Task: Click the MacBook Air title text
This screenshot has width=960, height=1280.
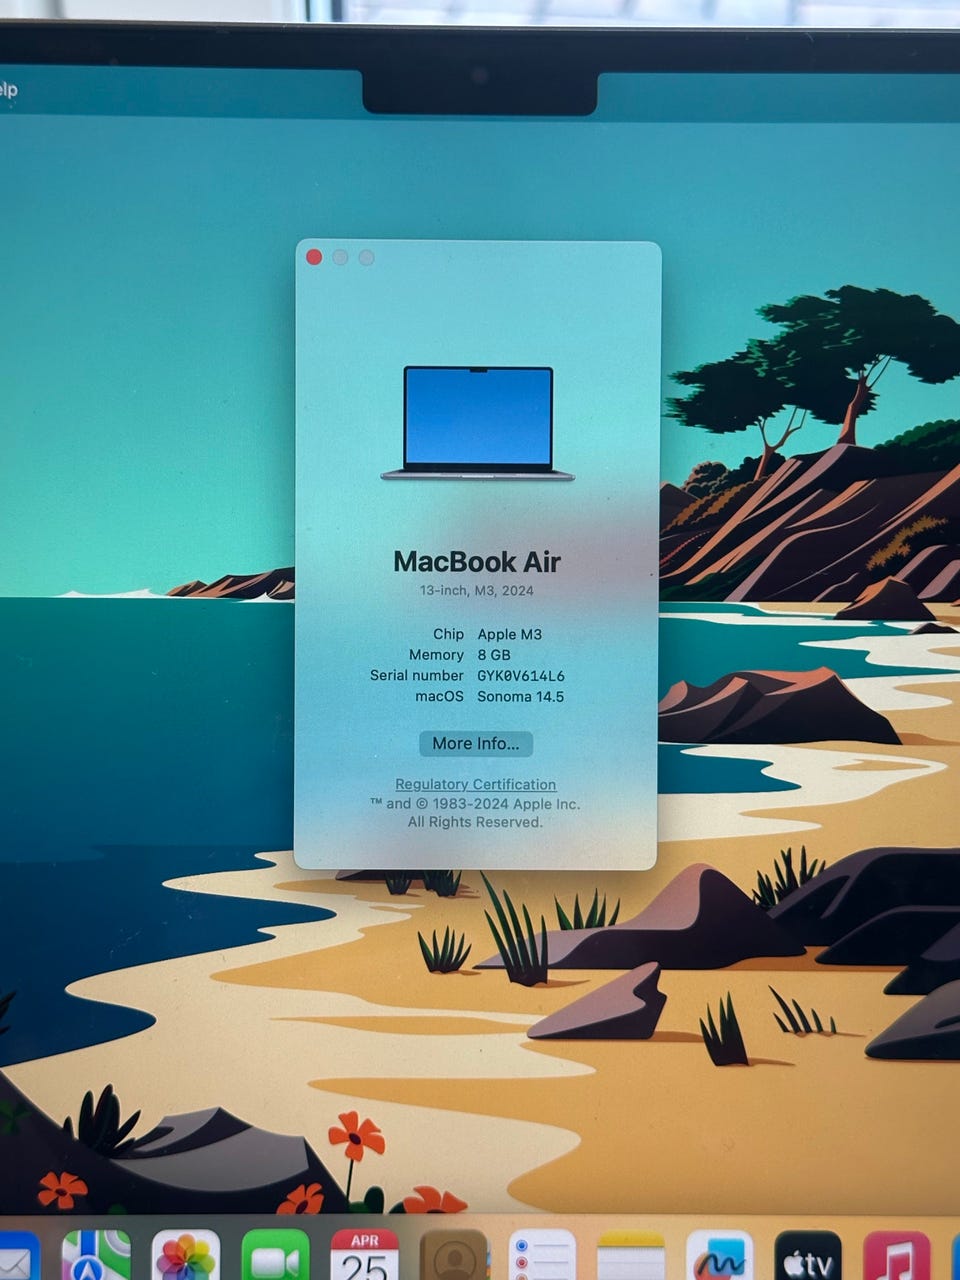Action: (x=477, y=561)
